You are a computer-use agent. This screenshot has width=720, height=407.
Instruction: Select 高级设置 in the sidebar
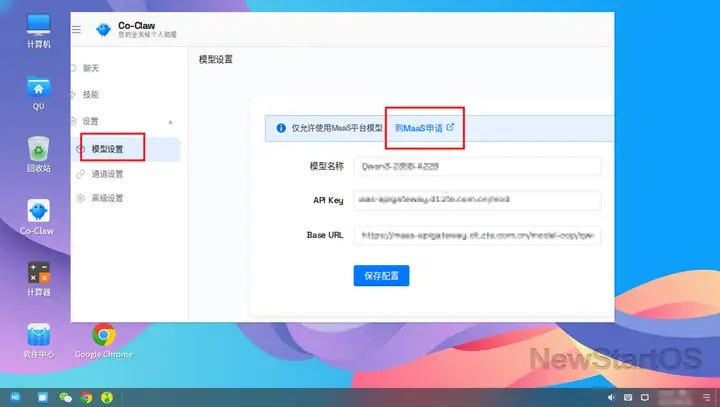pyautogui.click(x=107, y=198)
